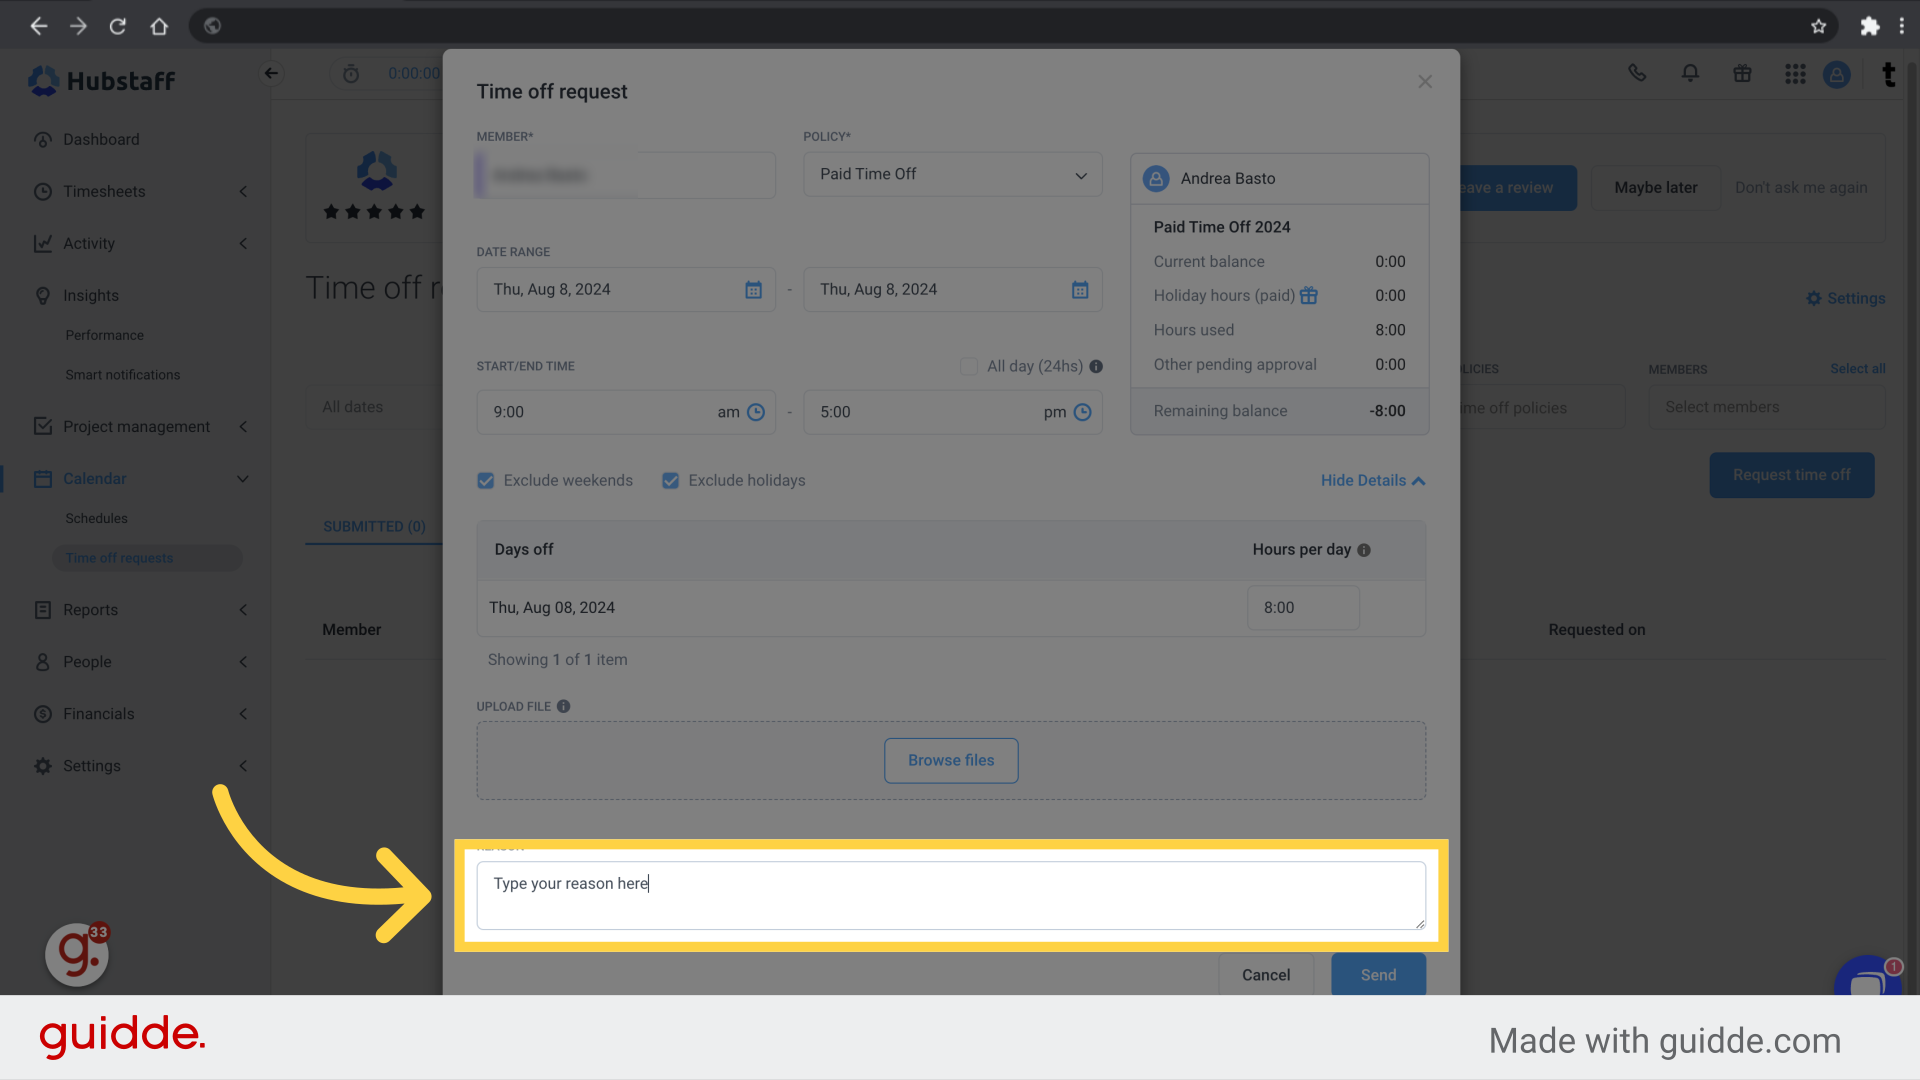The image size is (1920, 1080).
Task: Enable the All day (24hs) checkbox
Action: click(968, 366)
